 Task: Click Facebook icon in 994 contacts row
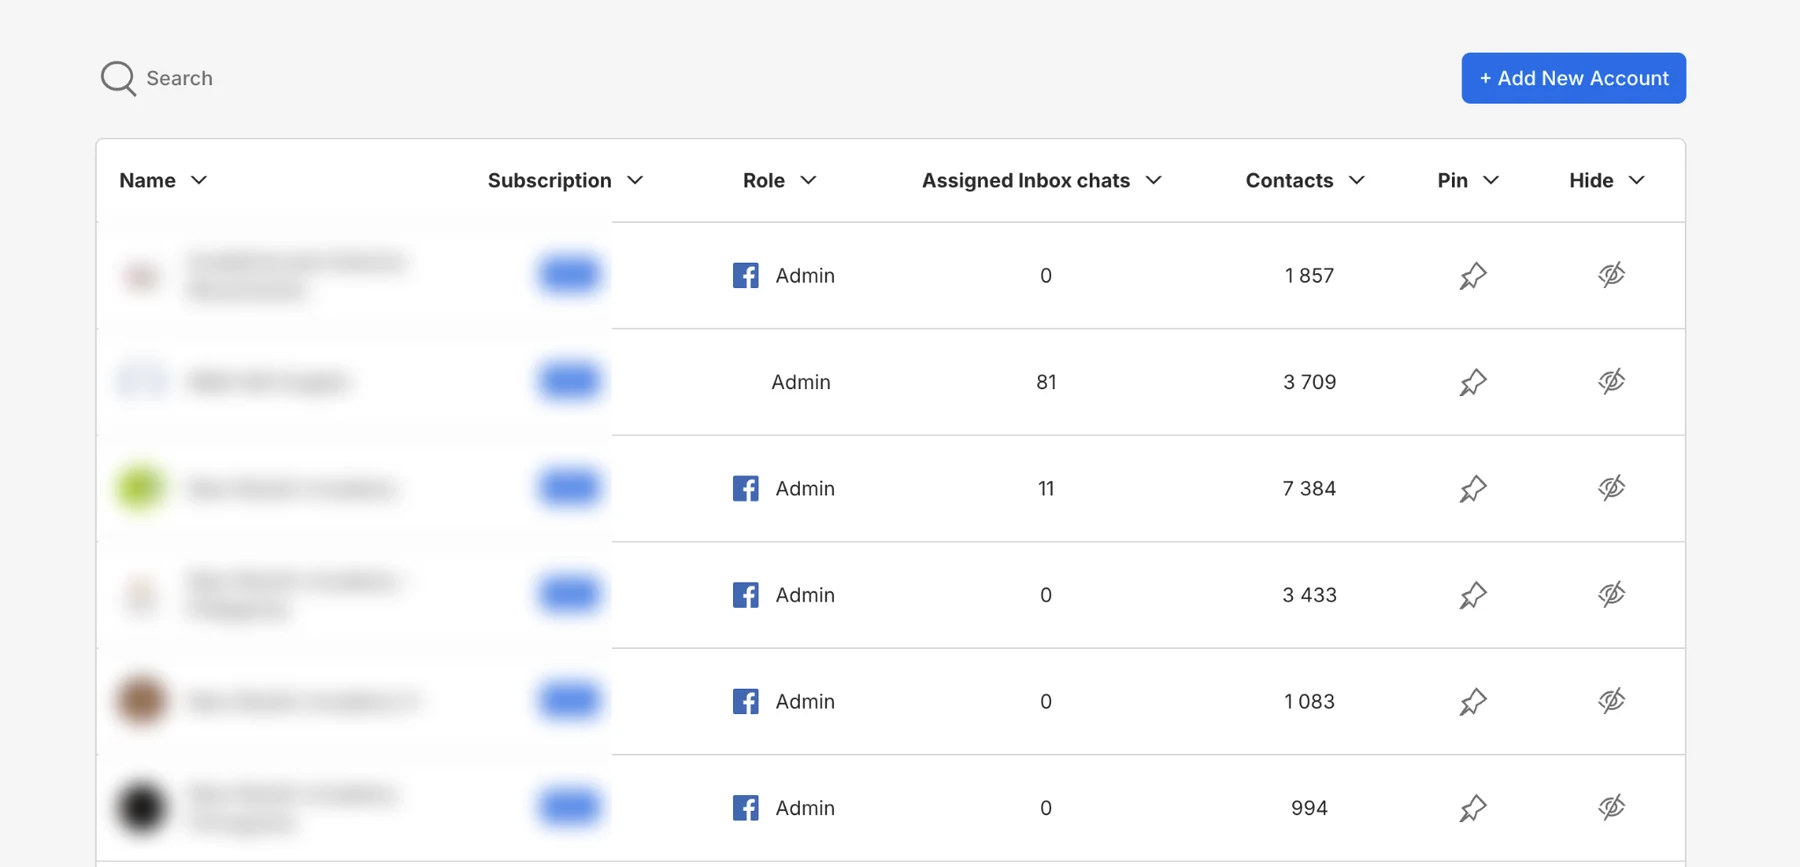(745, 808)
